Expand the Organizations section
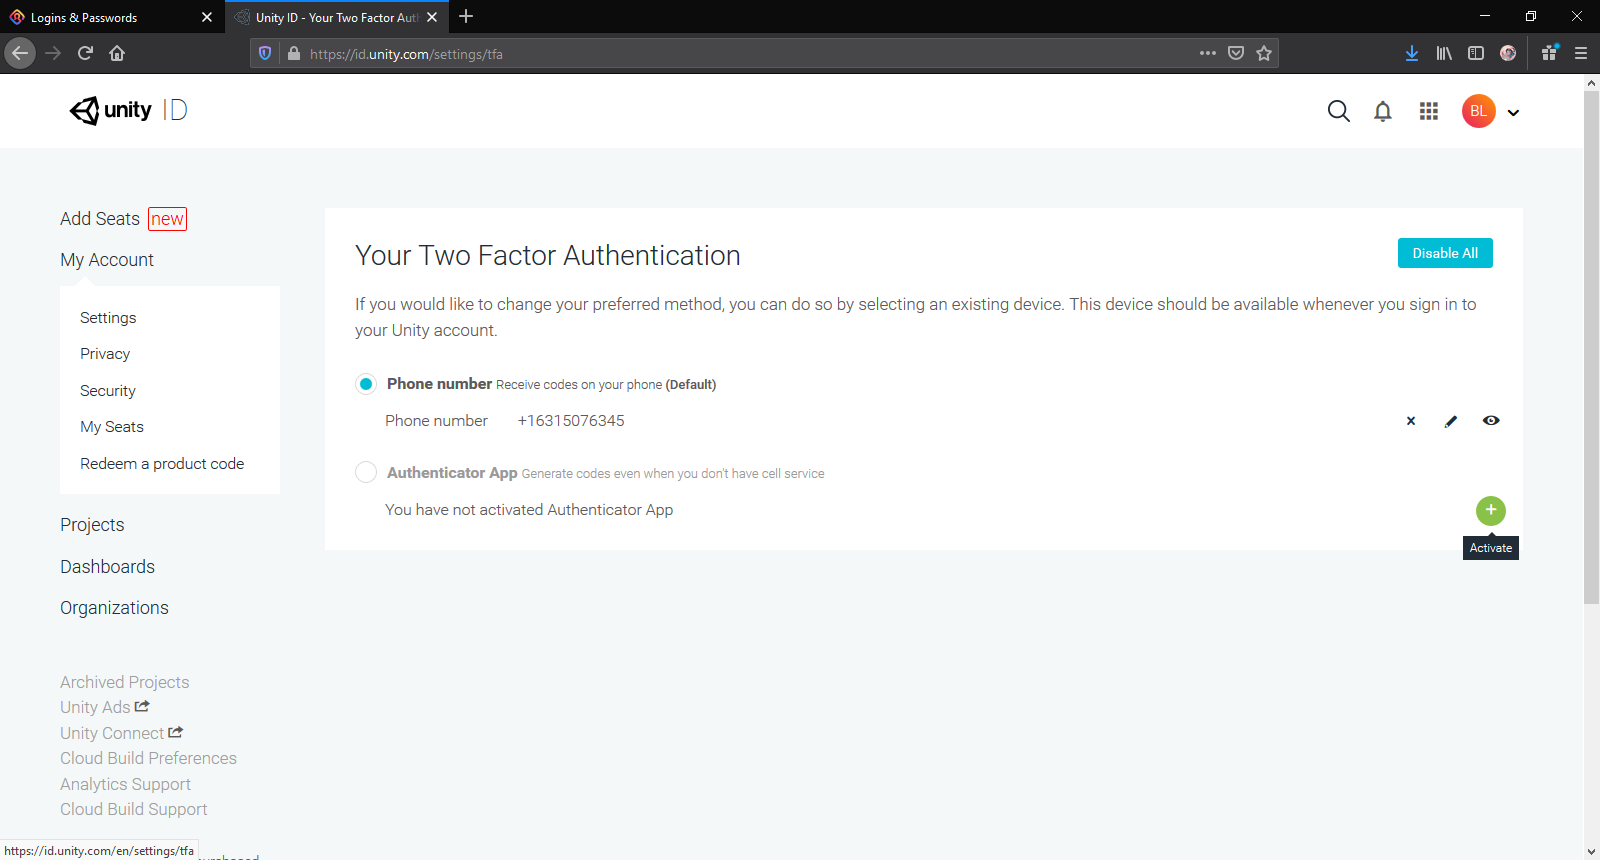This screenshot has height=860, width=1600. [114, 608]
